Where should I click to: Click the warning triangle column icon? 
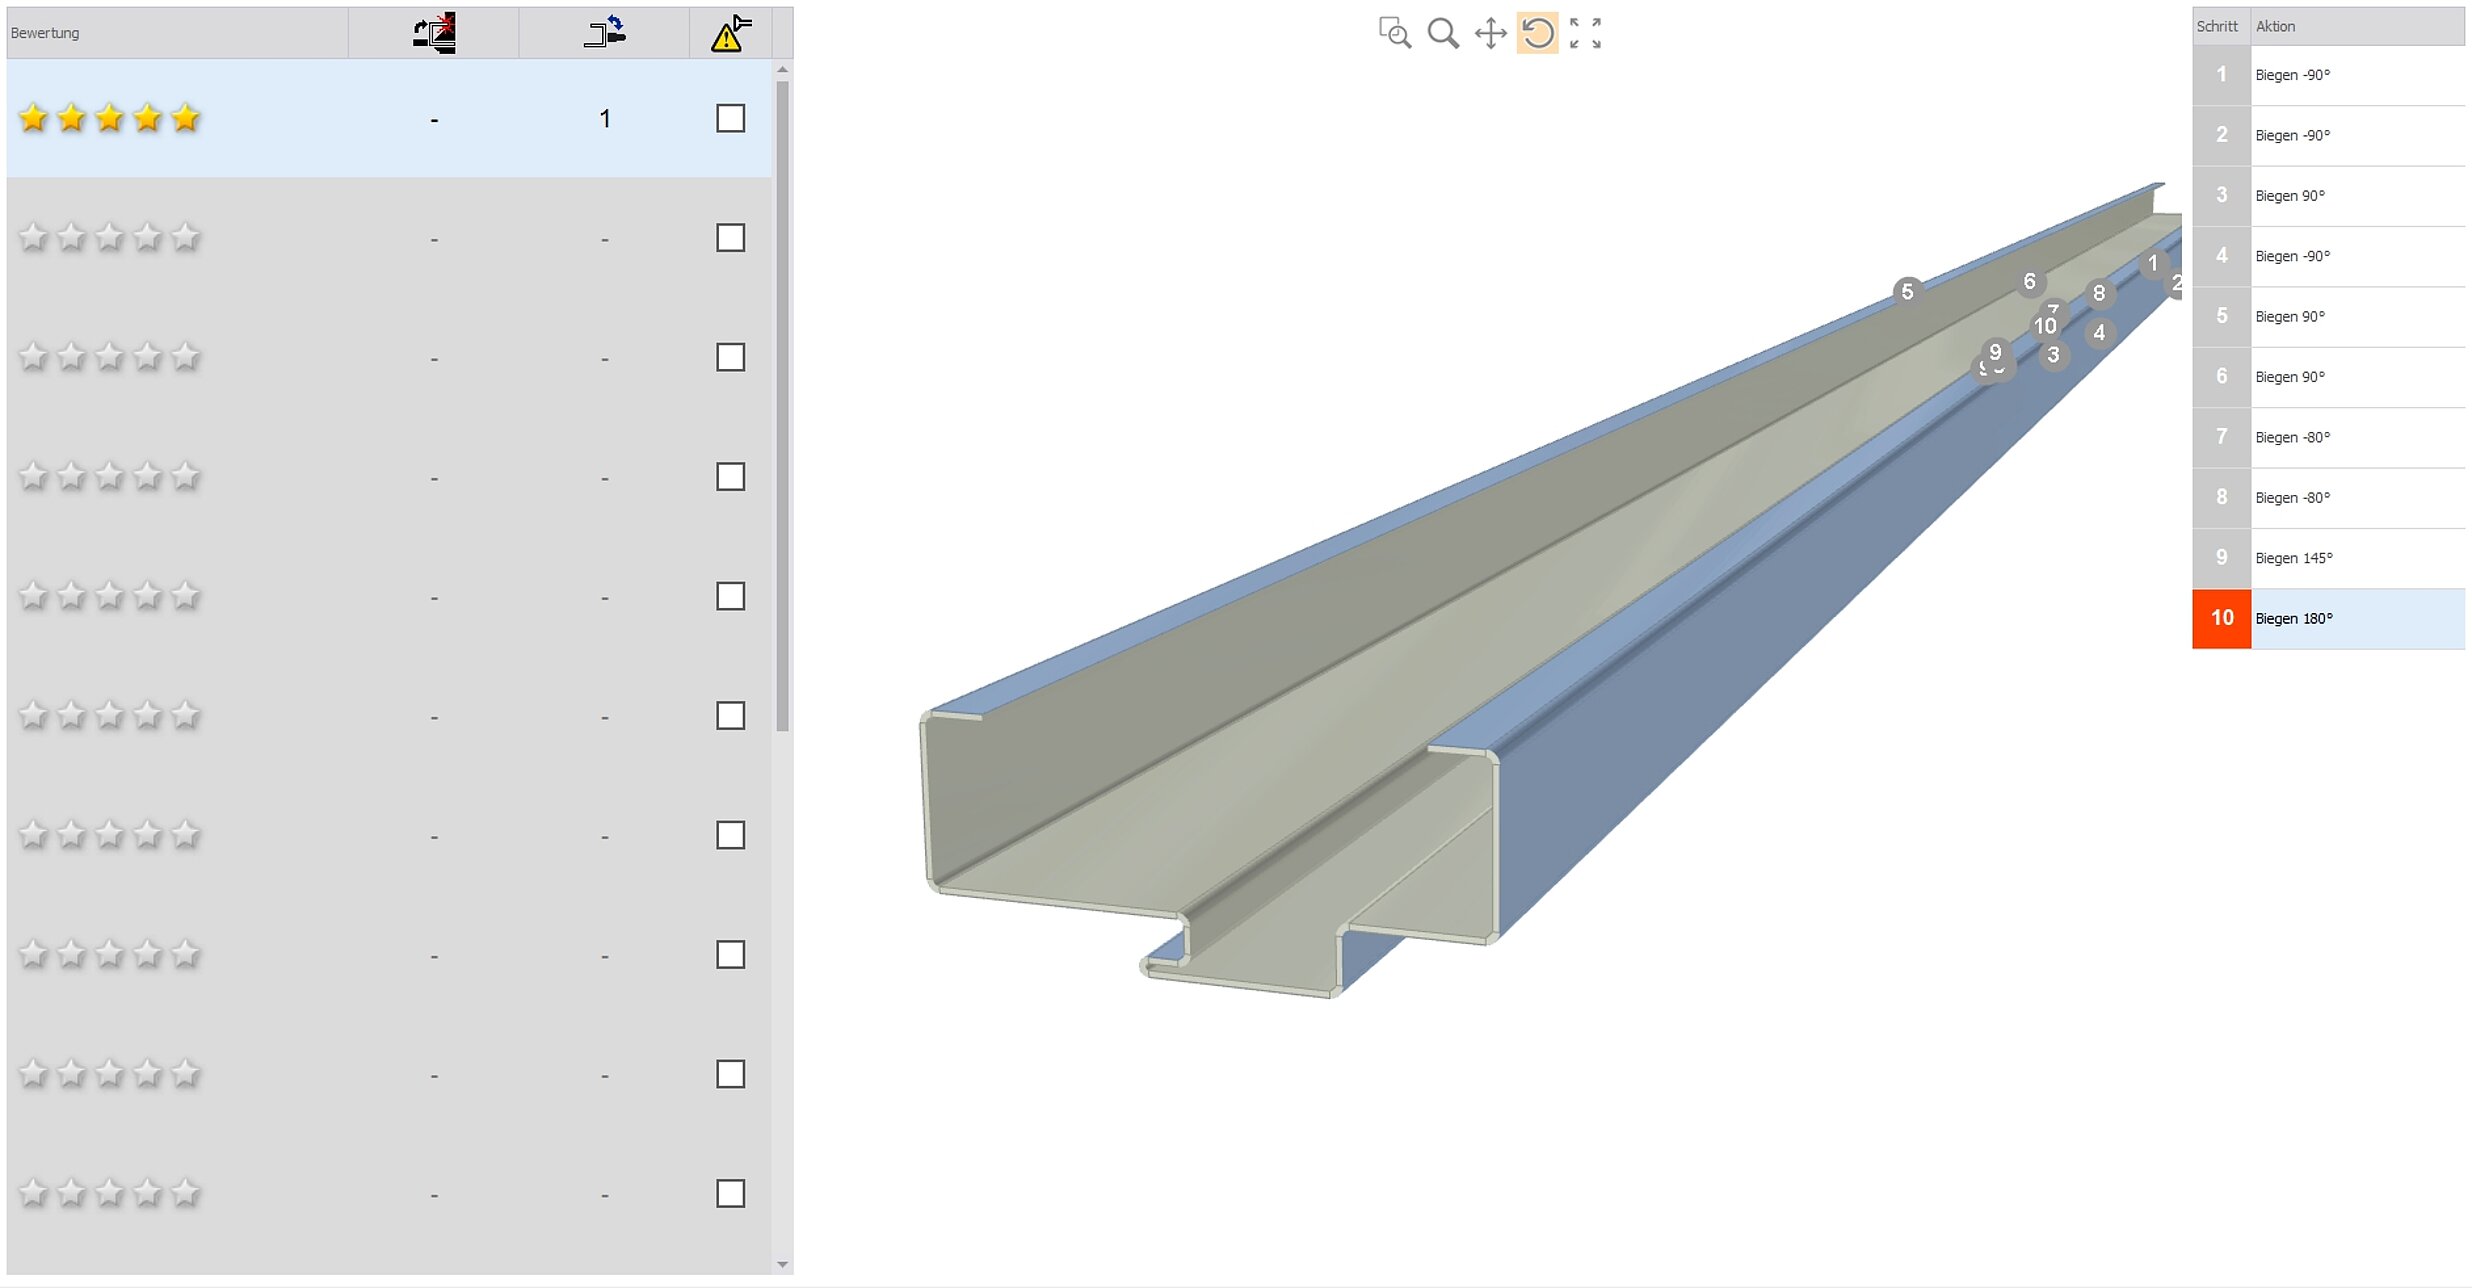coord(731,33)
